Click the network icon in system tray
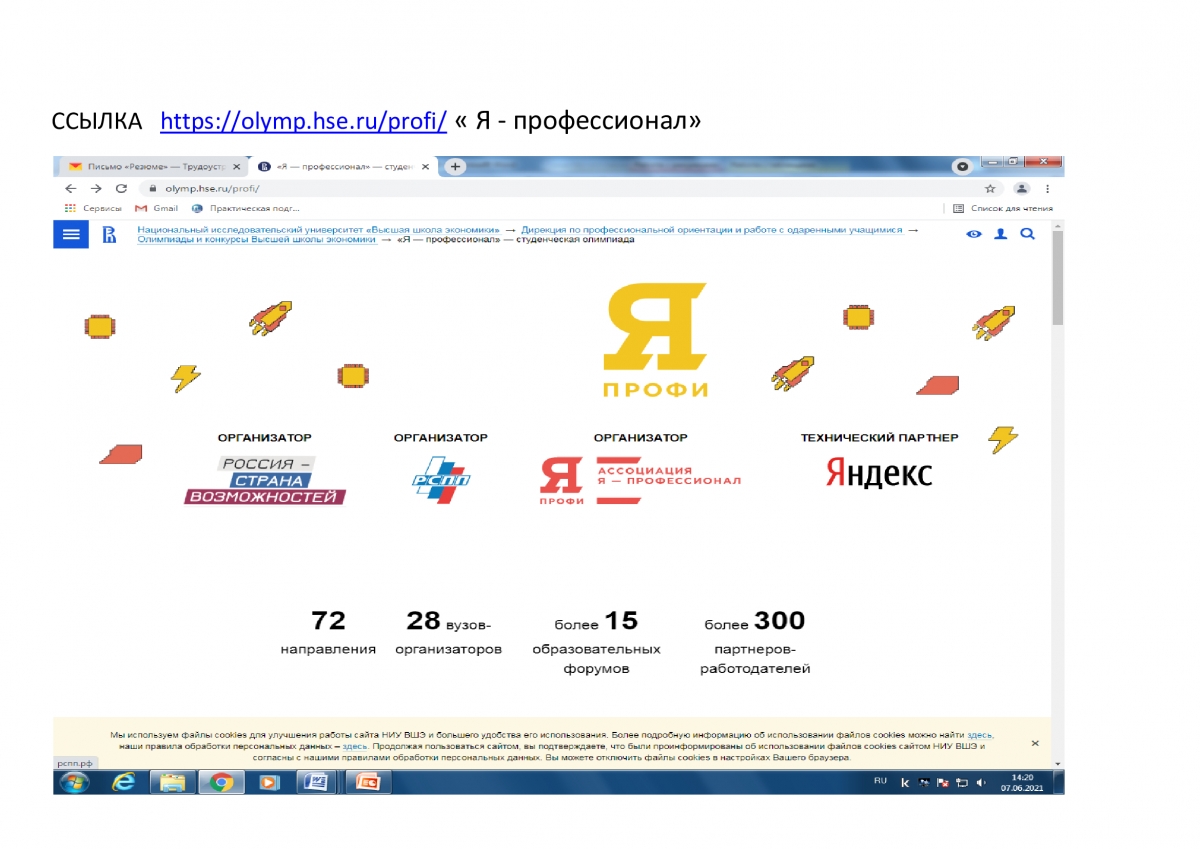The height and width of the screenshot is (849, 1200). coord(962,782)
